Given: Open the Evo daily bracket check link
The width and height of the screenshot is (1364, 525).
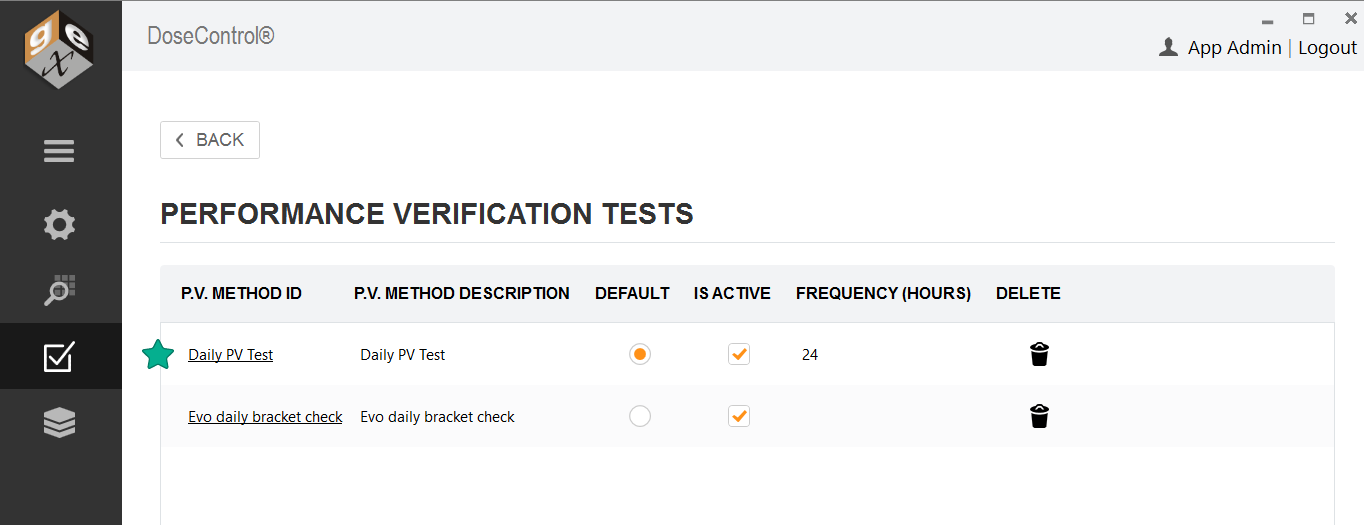Looking at the screenshot, I should click(265, 417).
